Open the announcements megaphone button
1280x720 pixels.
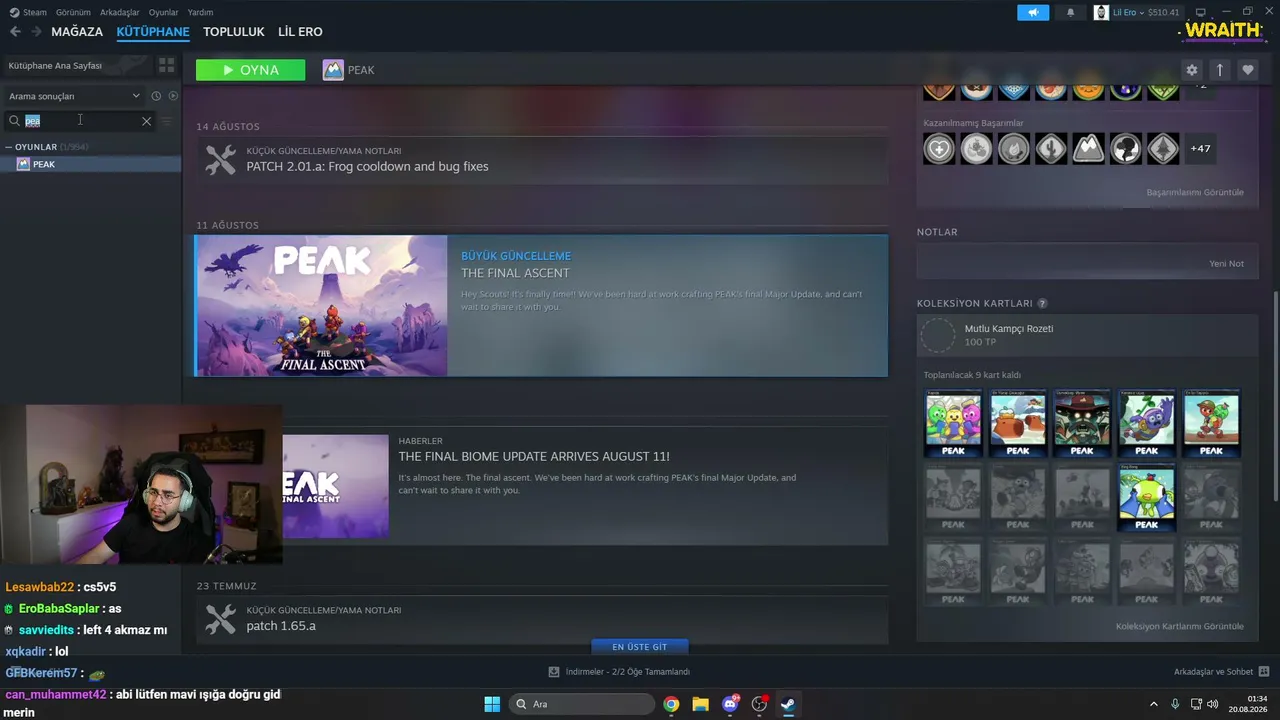tap(1033, 12)
